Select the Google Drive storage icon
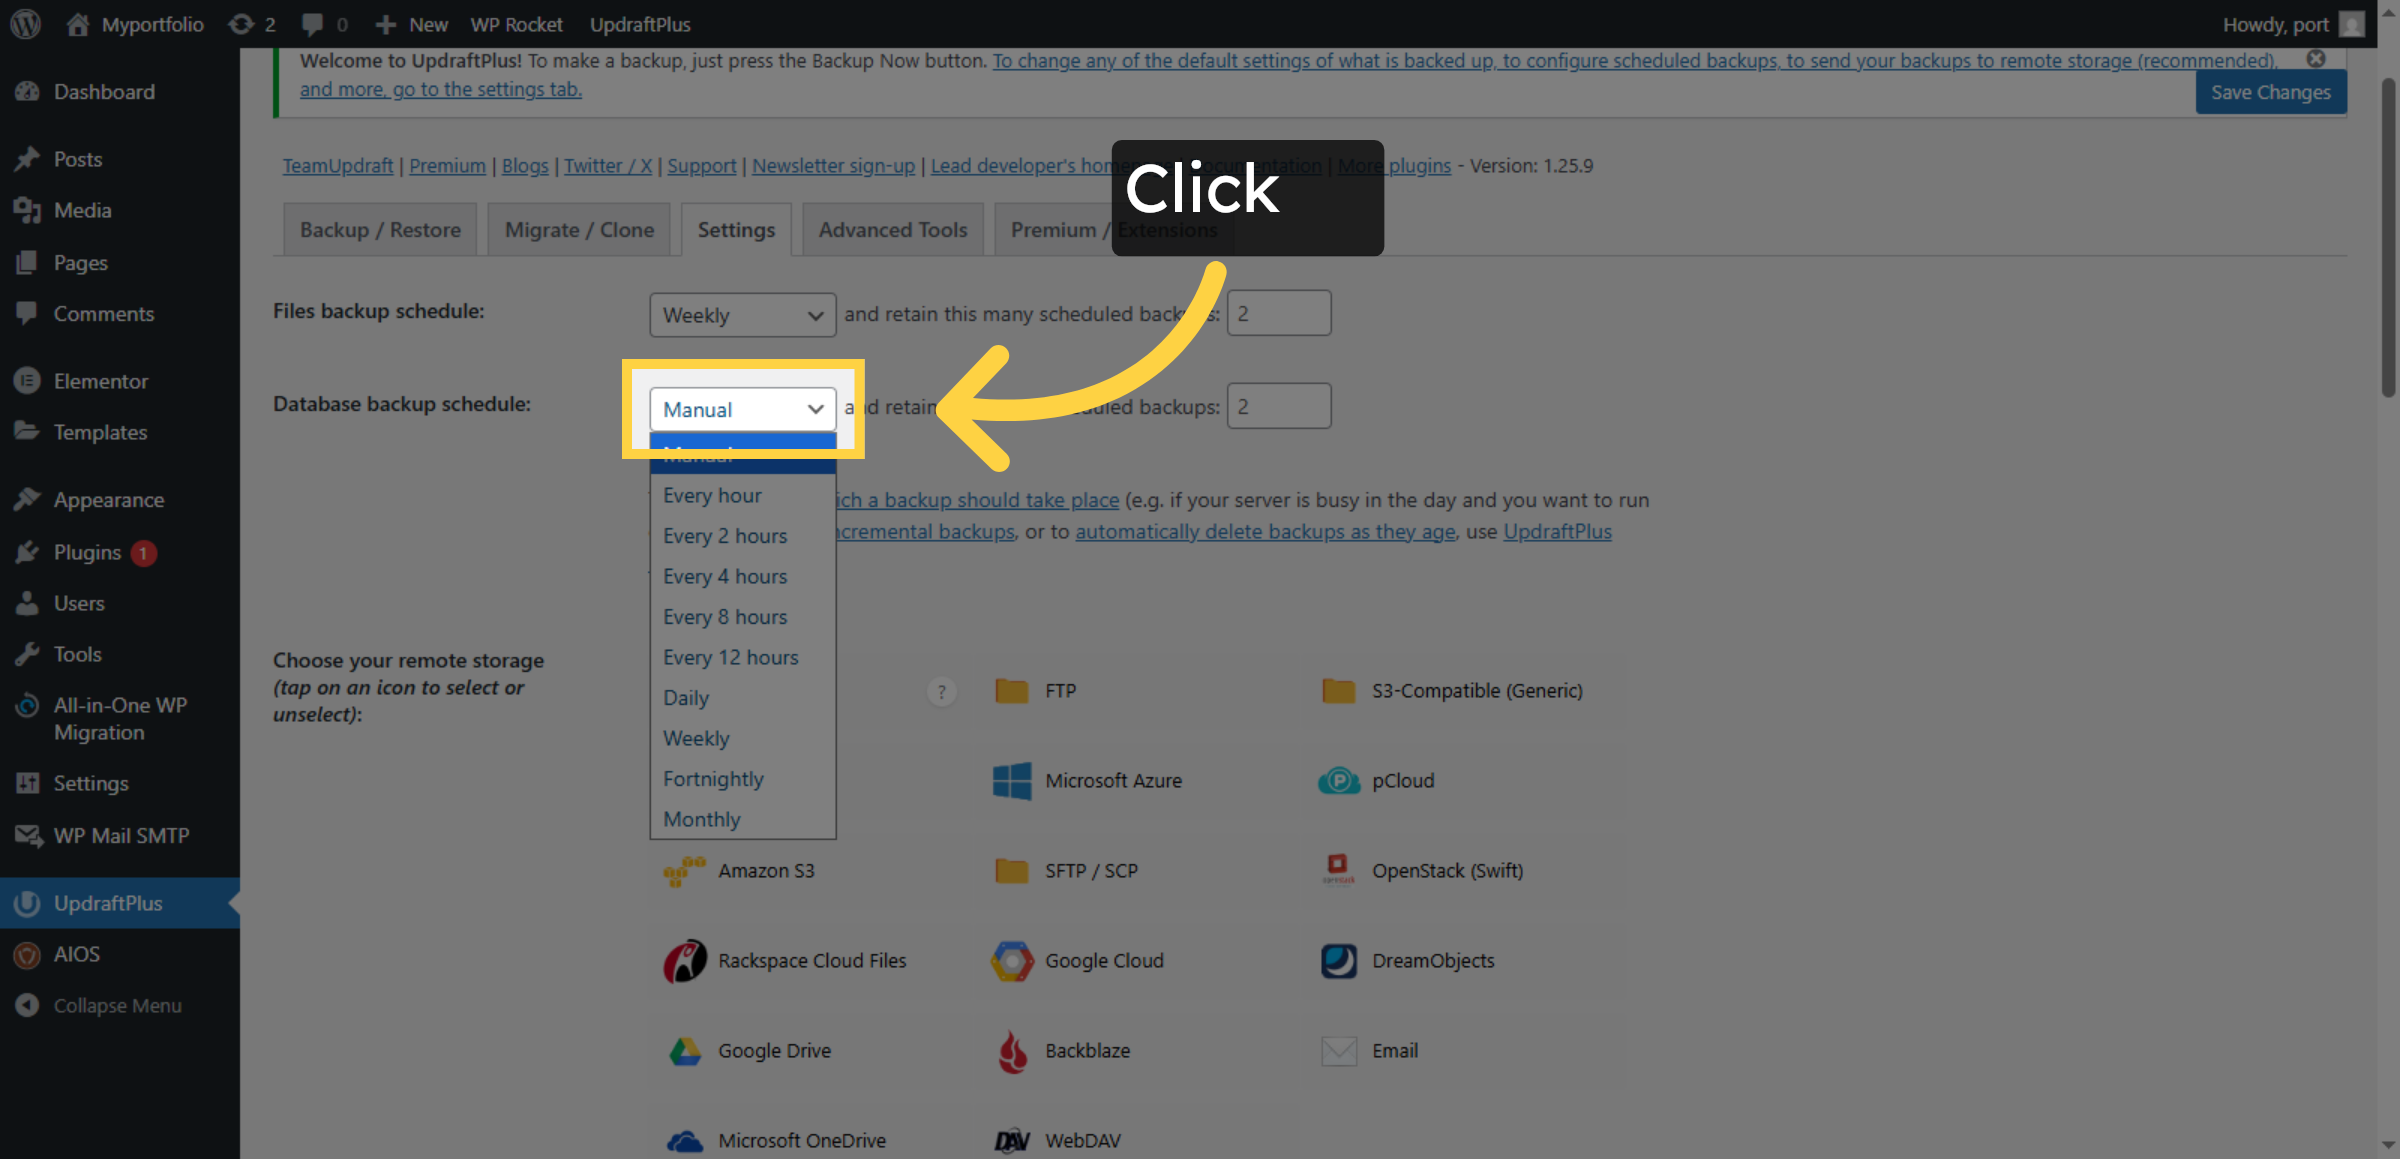 685,1051
